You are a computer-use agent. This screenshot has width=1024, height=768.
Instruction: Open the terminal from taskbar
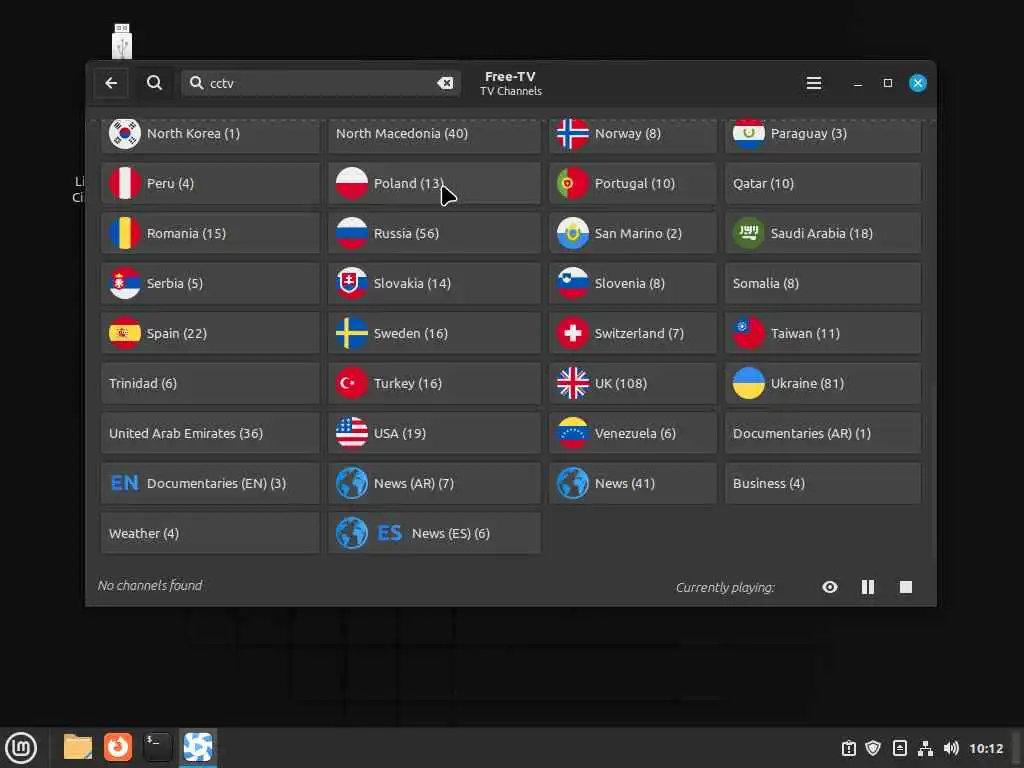pos(157,747)
